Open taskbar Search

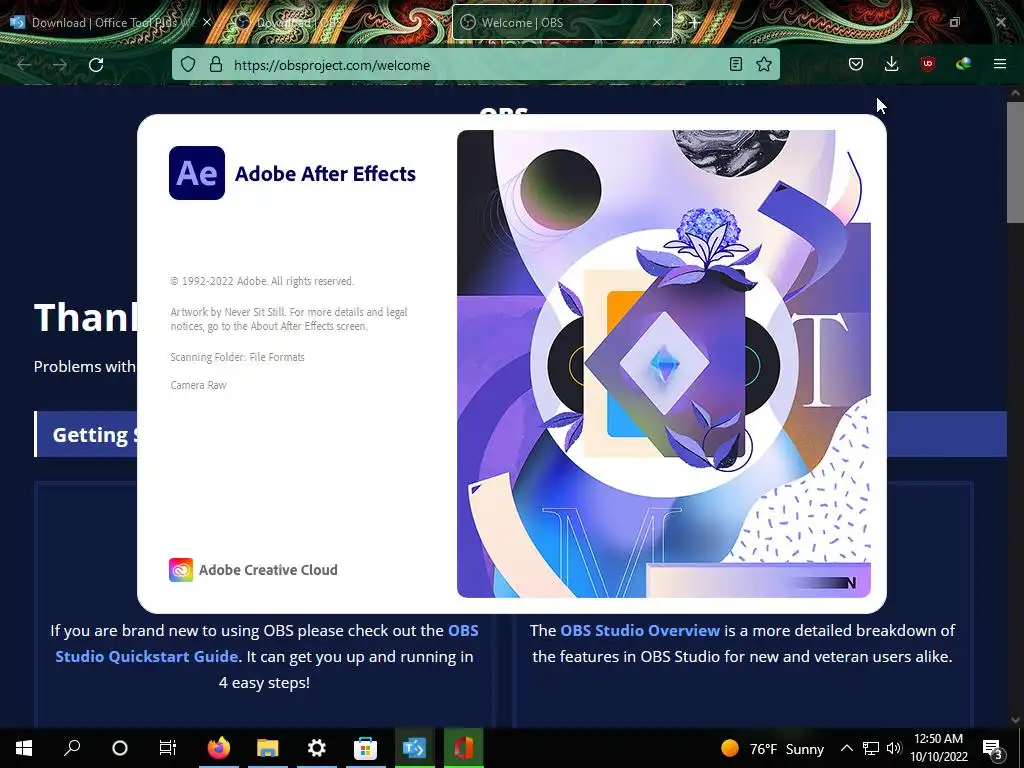pos(72,748)
